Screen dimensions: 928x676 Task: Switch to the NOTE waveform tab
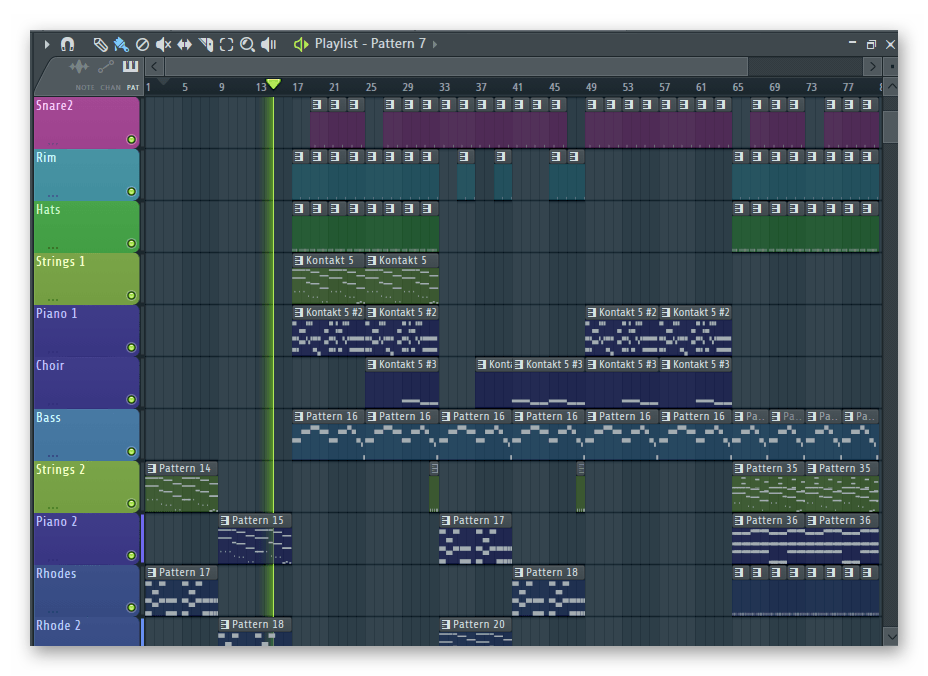(x=79, y=67)
